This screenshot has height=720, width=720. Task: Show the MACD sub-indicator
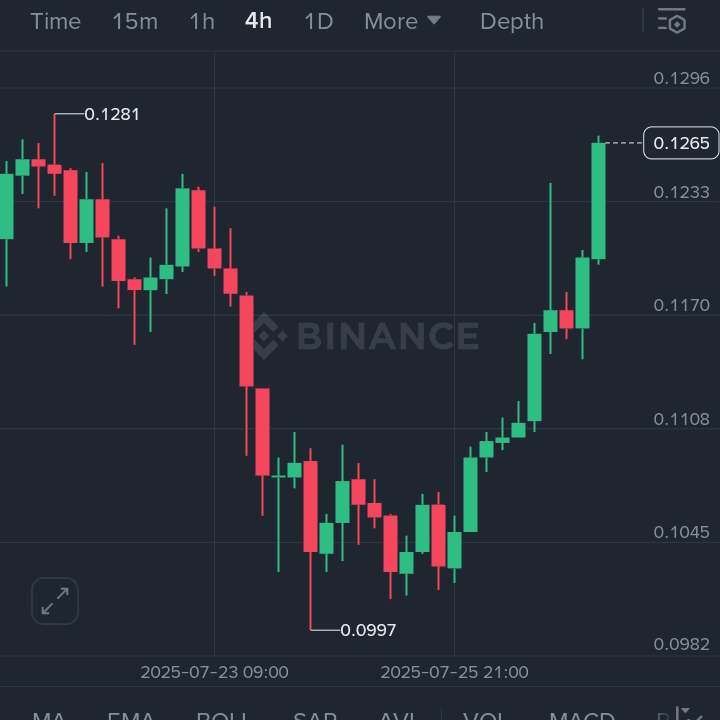[x=582, y=714]
